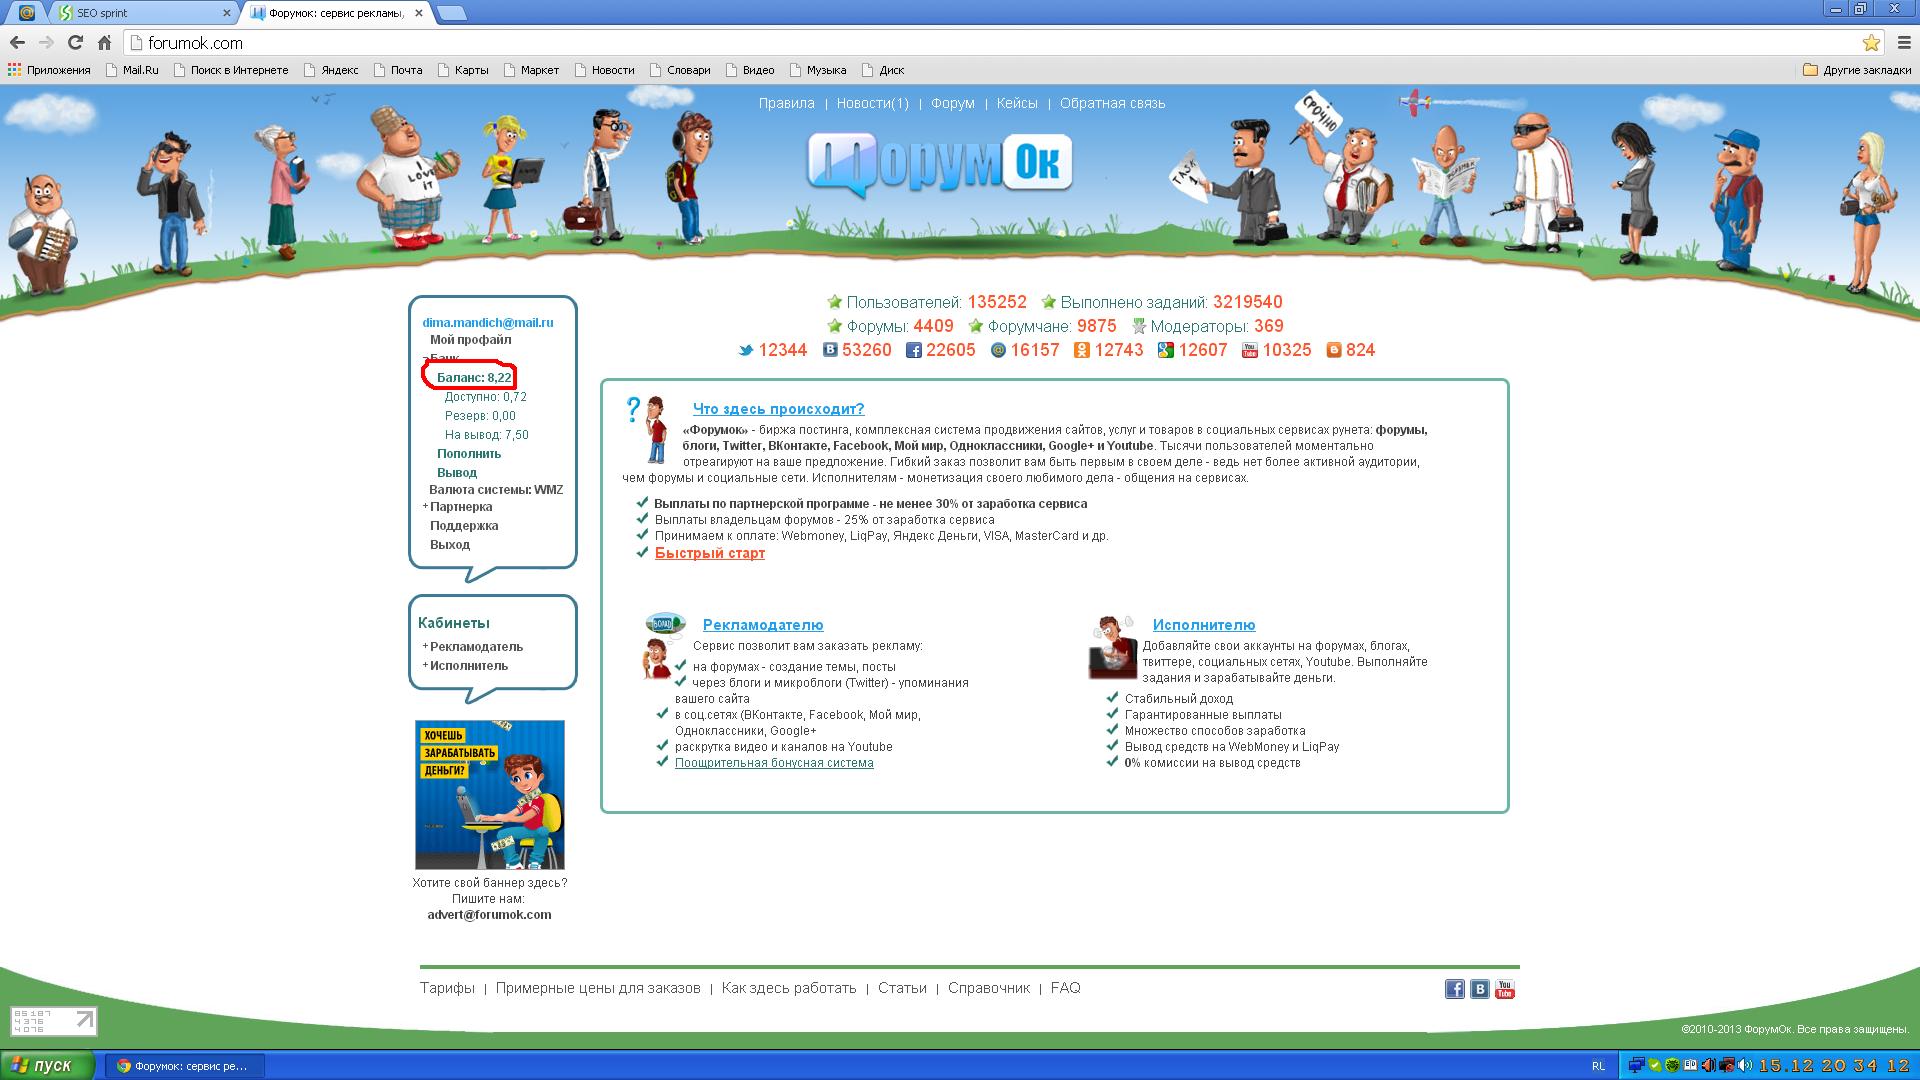Open Тарифы in the footer
The height and width of the screenshot is (1080, 1920).
447,988
